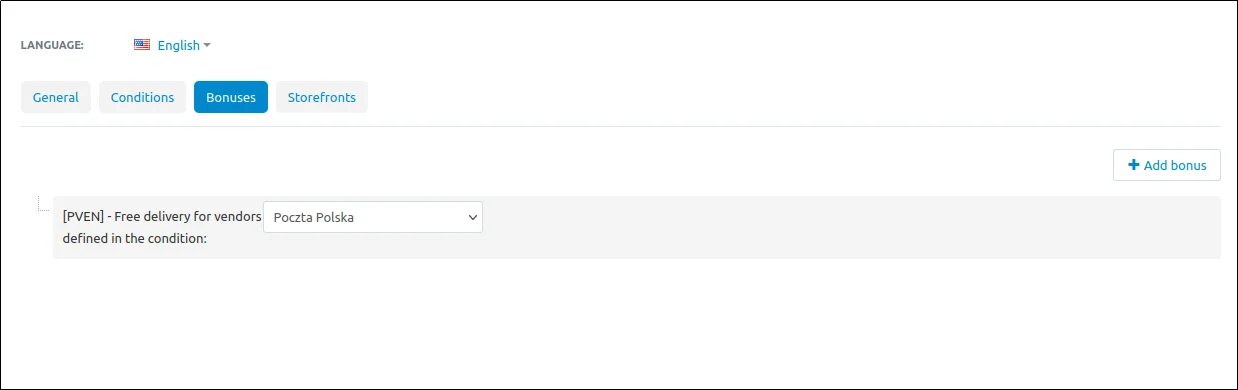Switch to the General tab

(x=56, y=97)
